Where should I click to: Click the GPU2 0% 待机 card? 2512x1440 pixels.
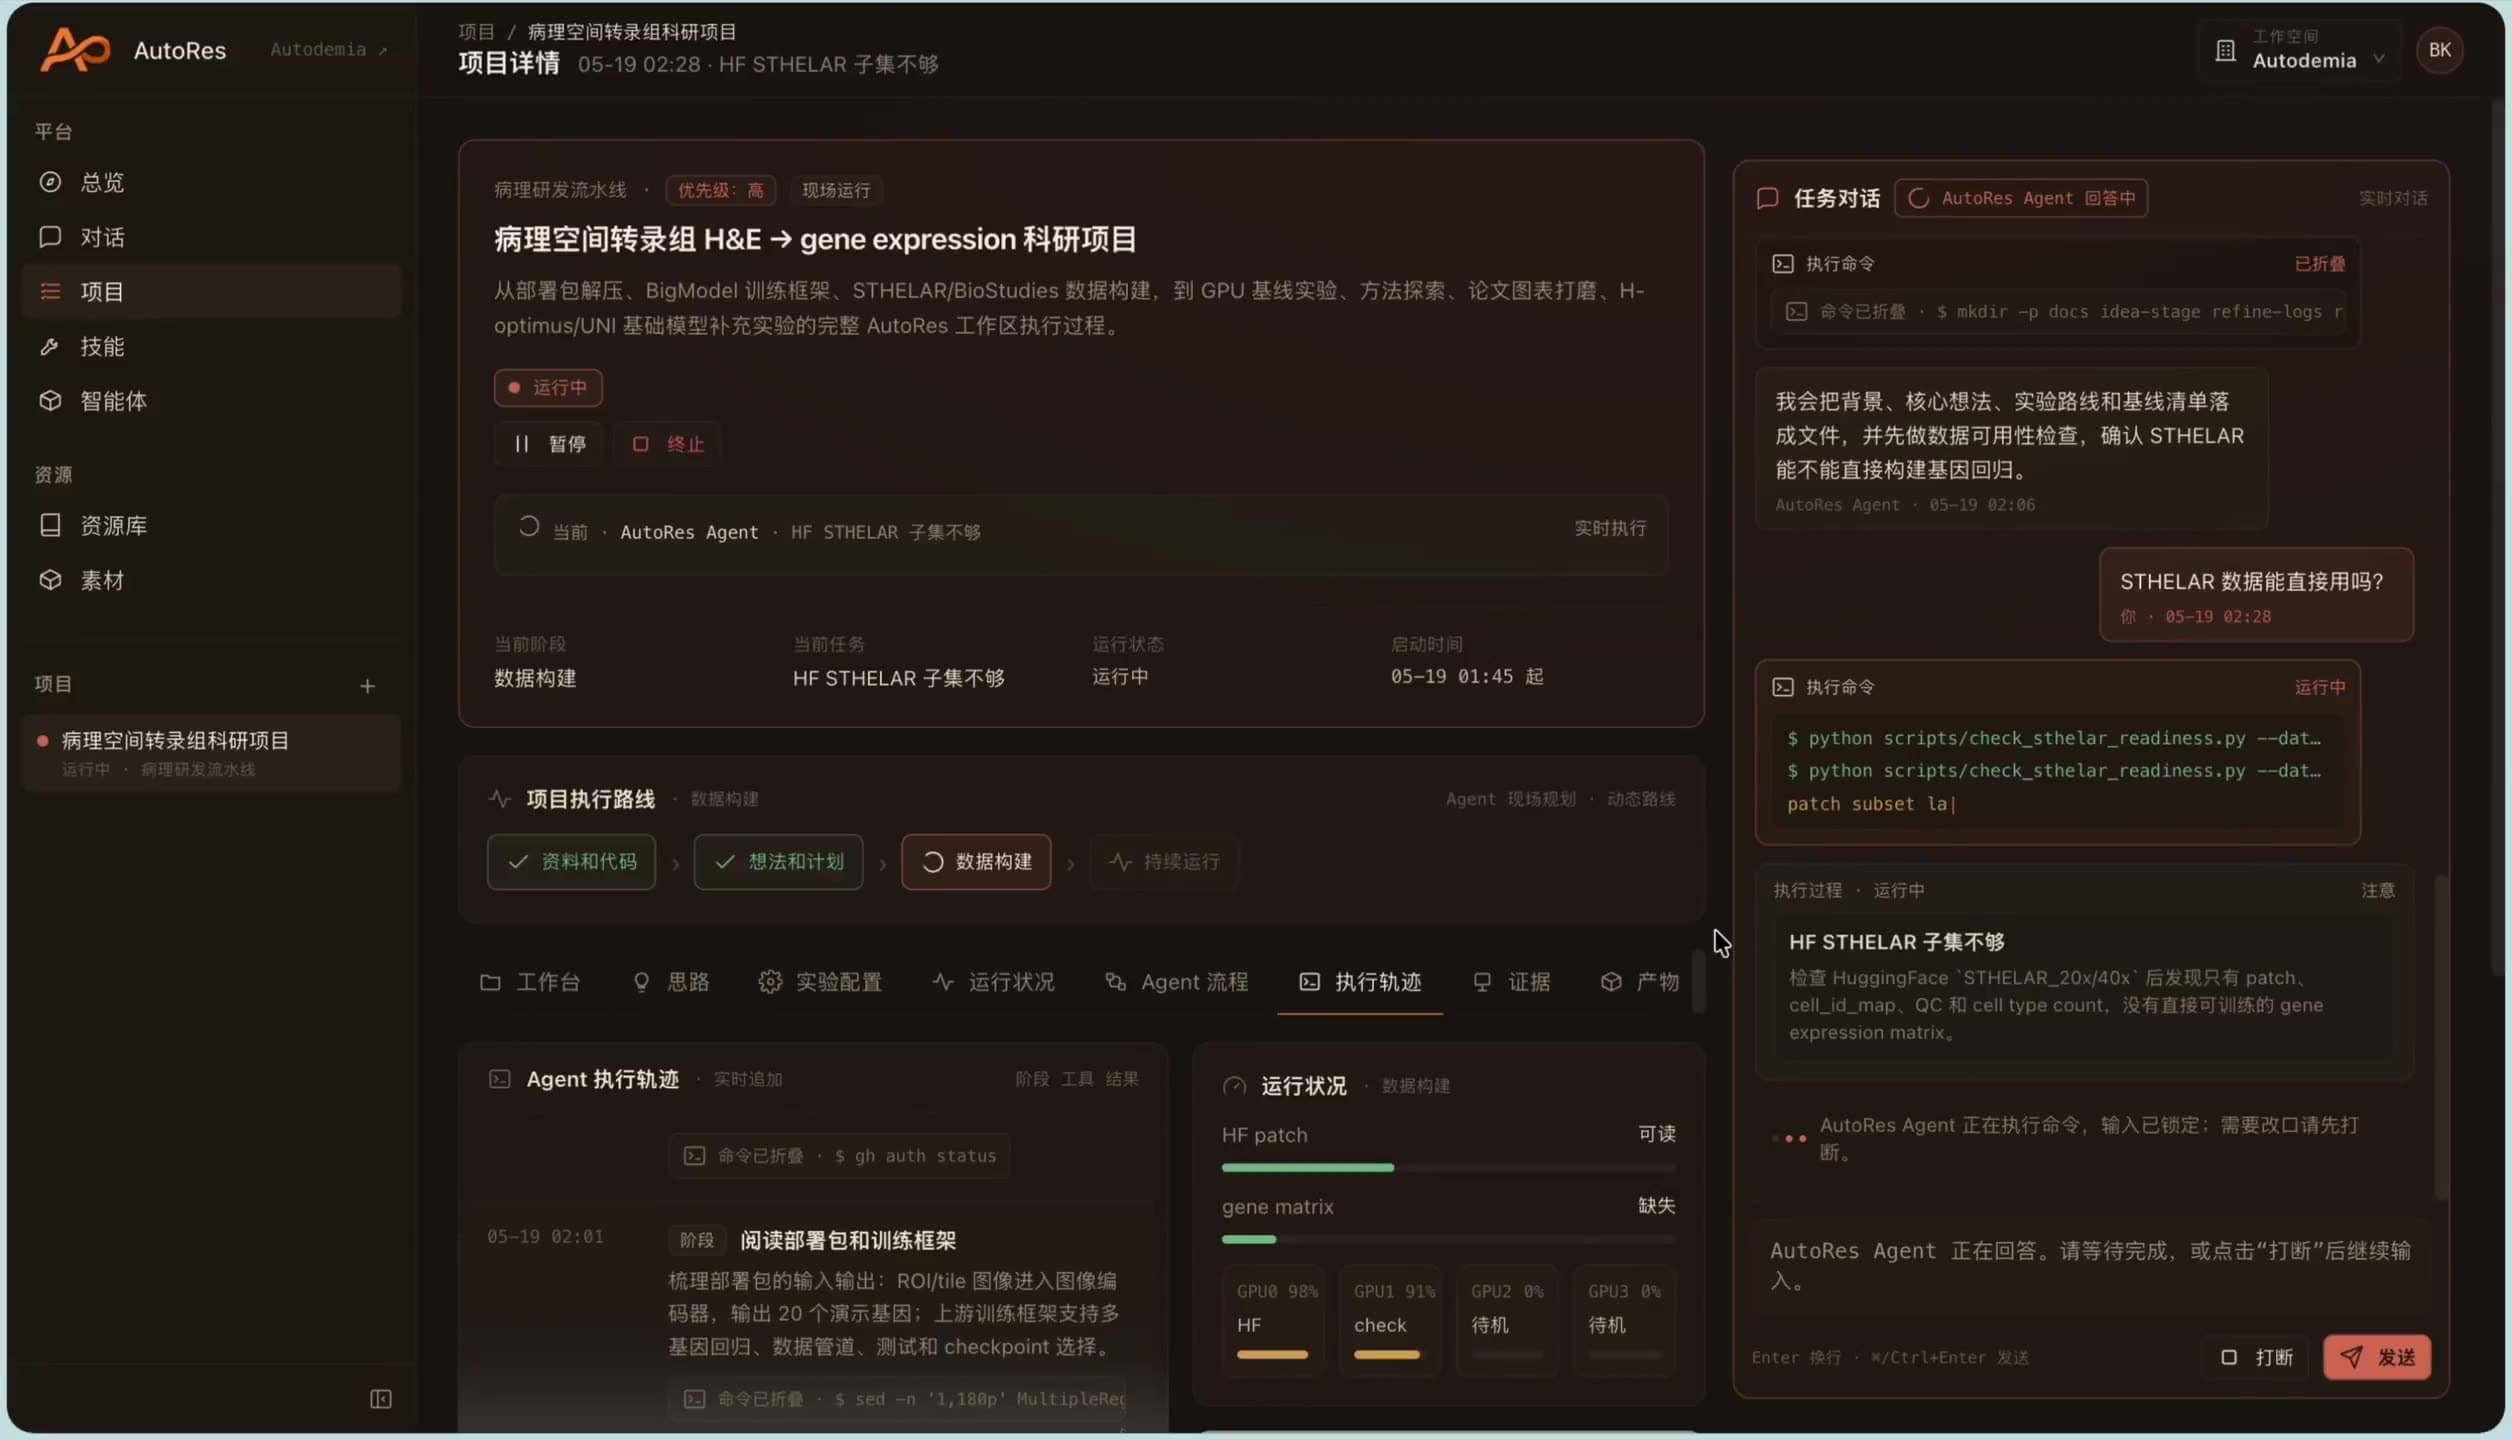(x=1507, y=1320)
